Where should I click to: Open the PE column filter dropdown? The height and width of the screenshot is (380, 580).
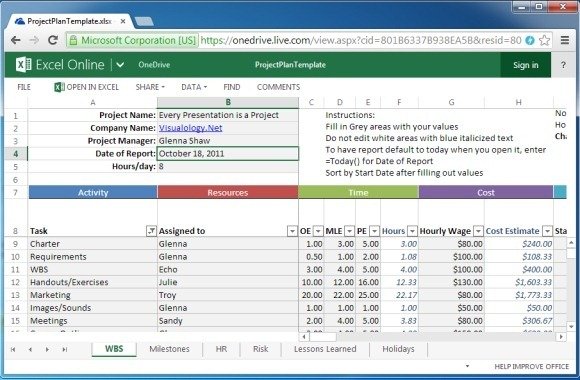[374, 231]
